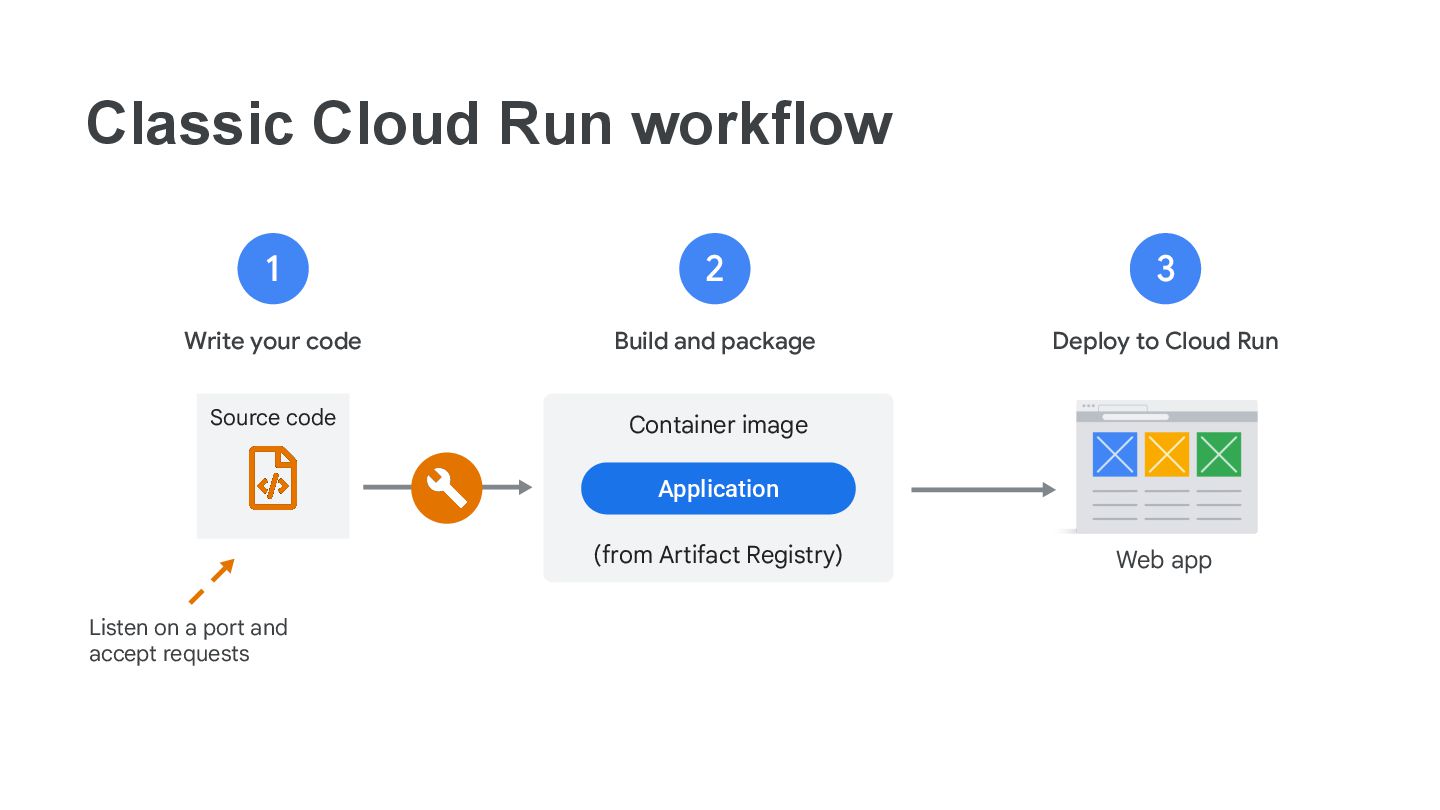Click the orange wrench build icon

coord(447,488)
